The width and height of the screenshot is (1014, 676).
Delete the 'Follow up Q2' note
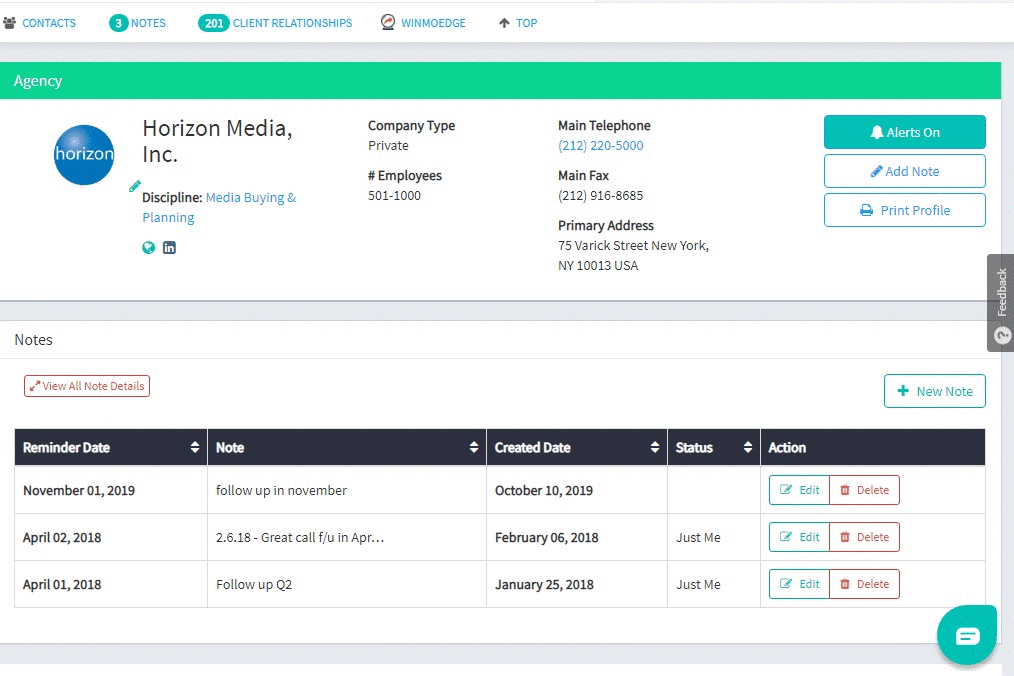tap(865, 584)
